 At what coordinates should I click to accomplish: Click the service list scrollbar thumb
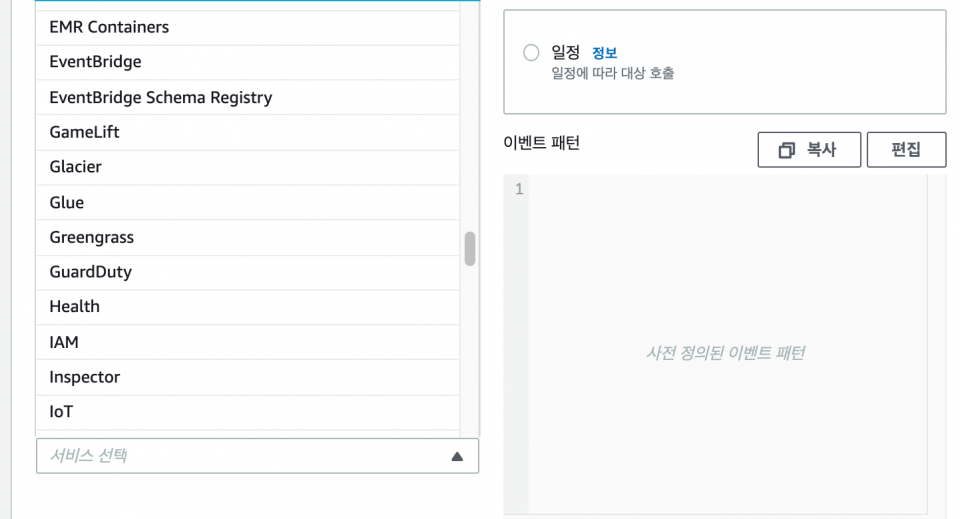click(x=470, y=248)
